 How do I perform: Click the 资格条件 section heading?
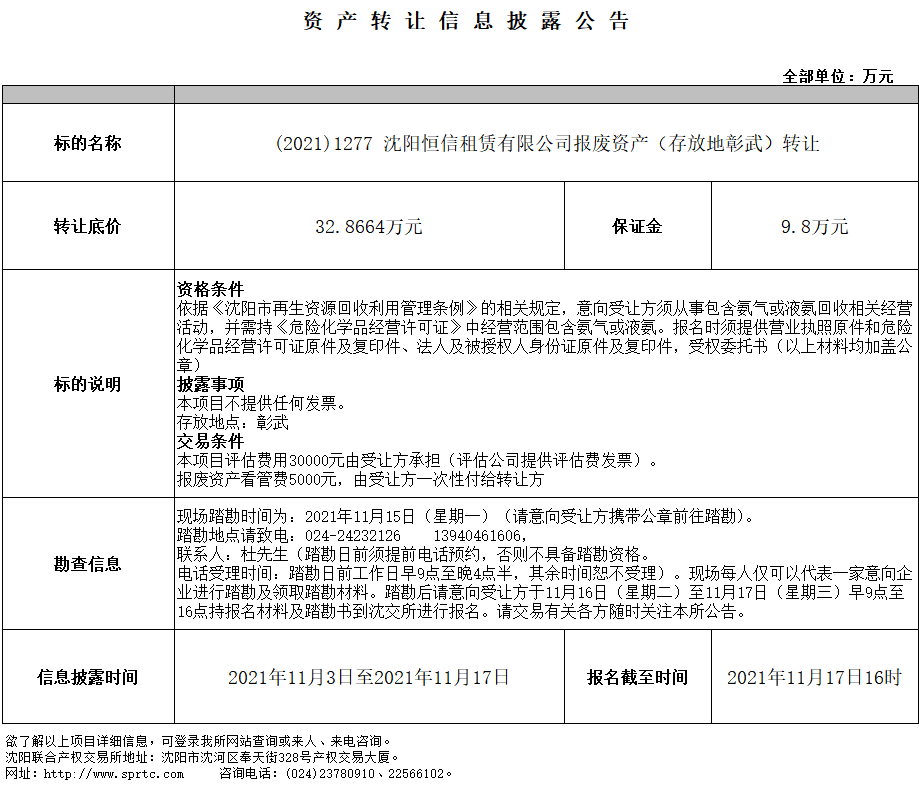[x=210, y=288]
